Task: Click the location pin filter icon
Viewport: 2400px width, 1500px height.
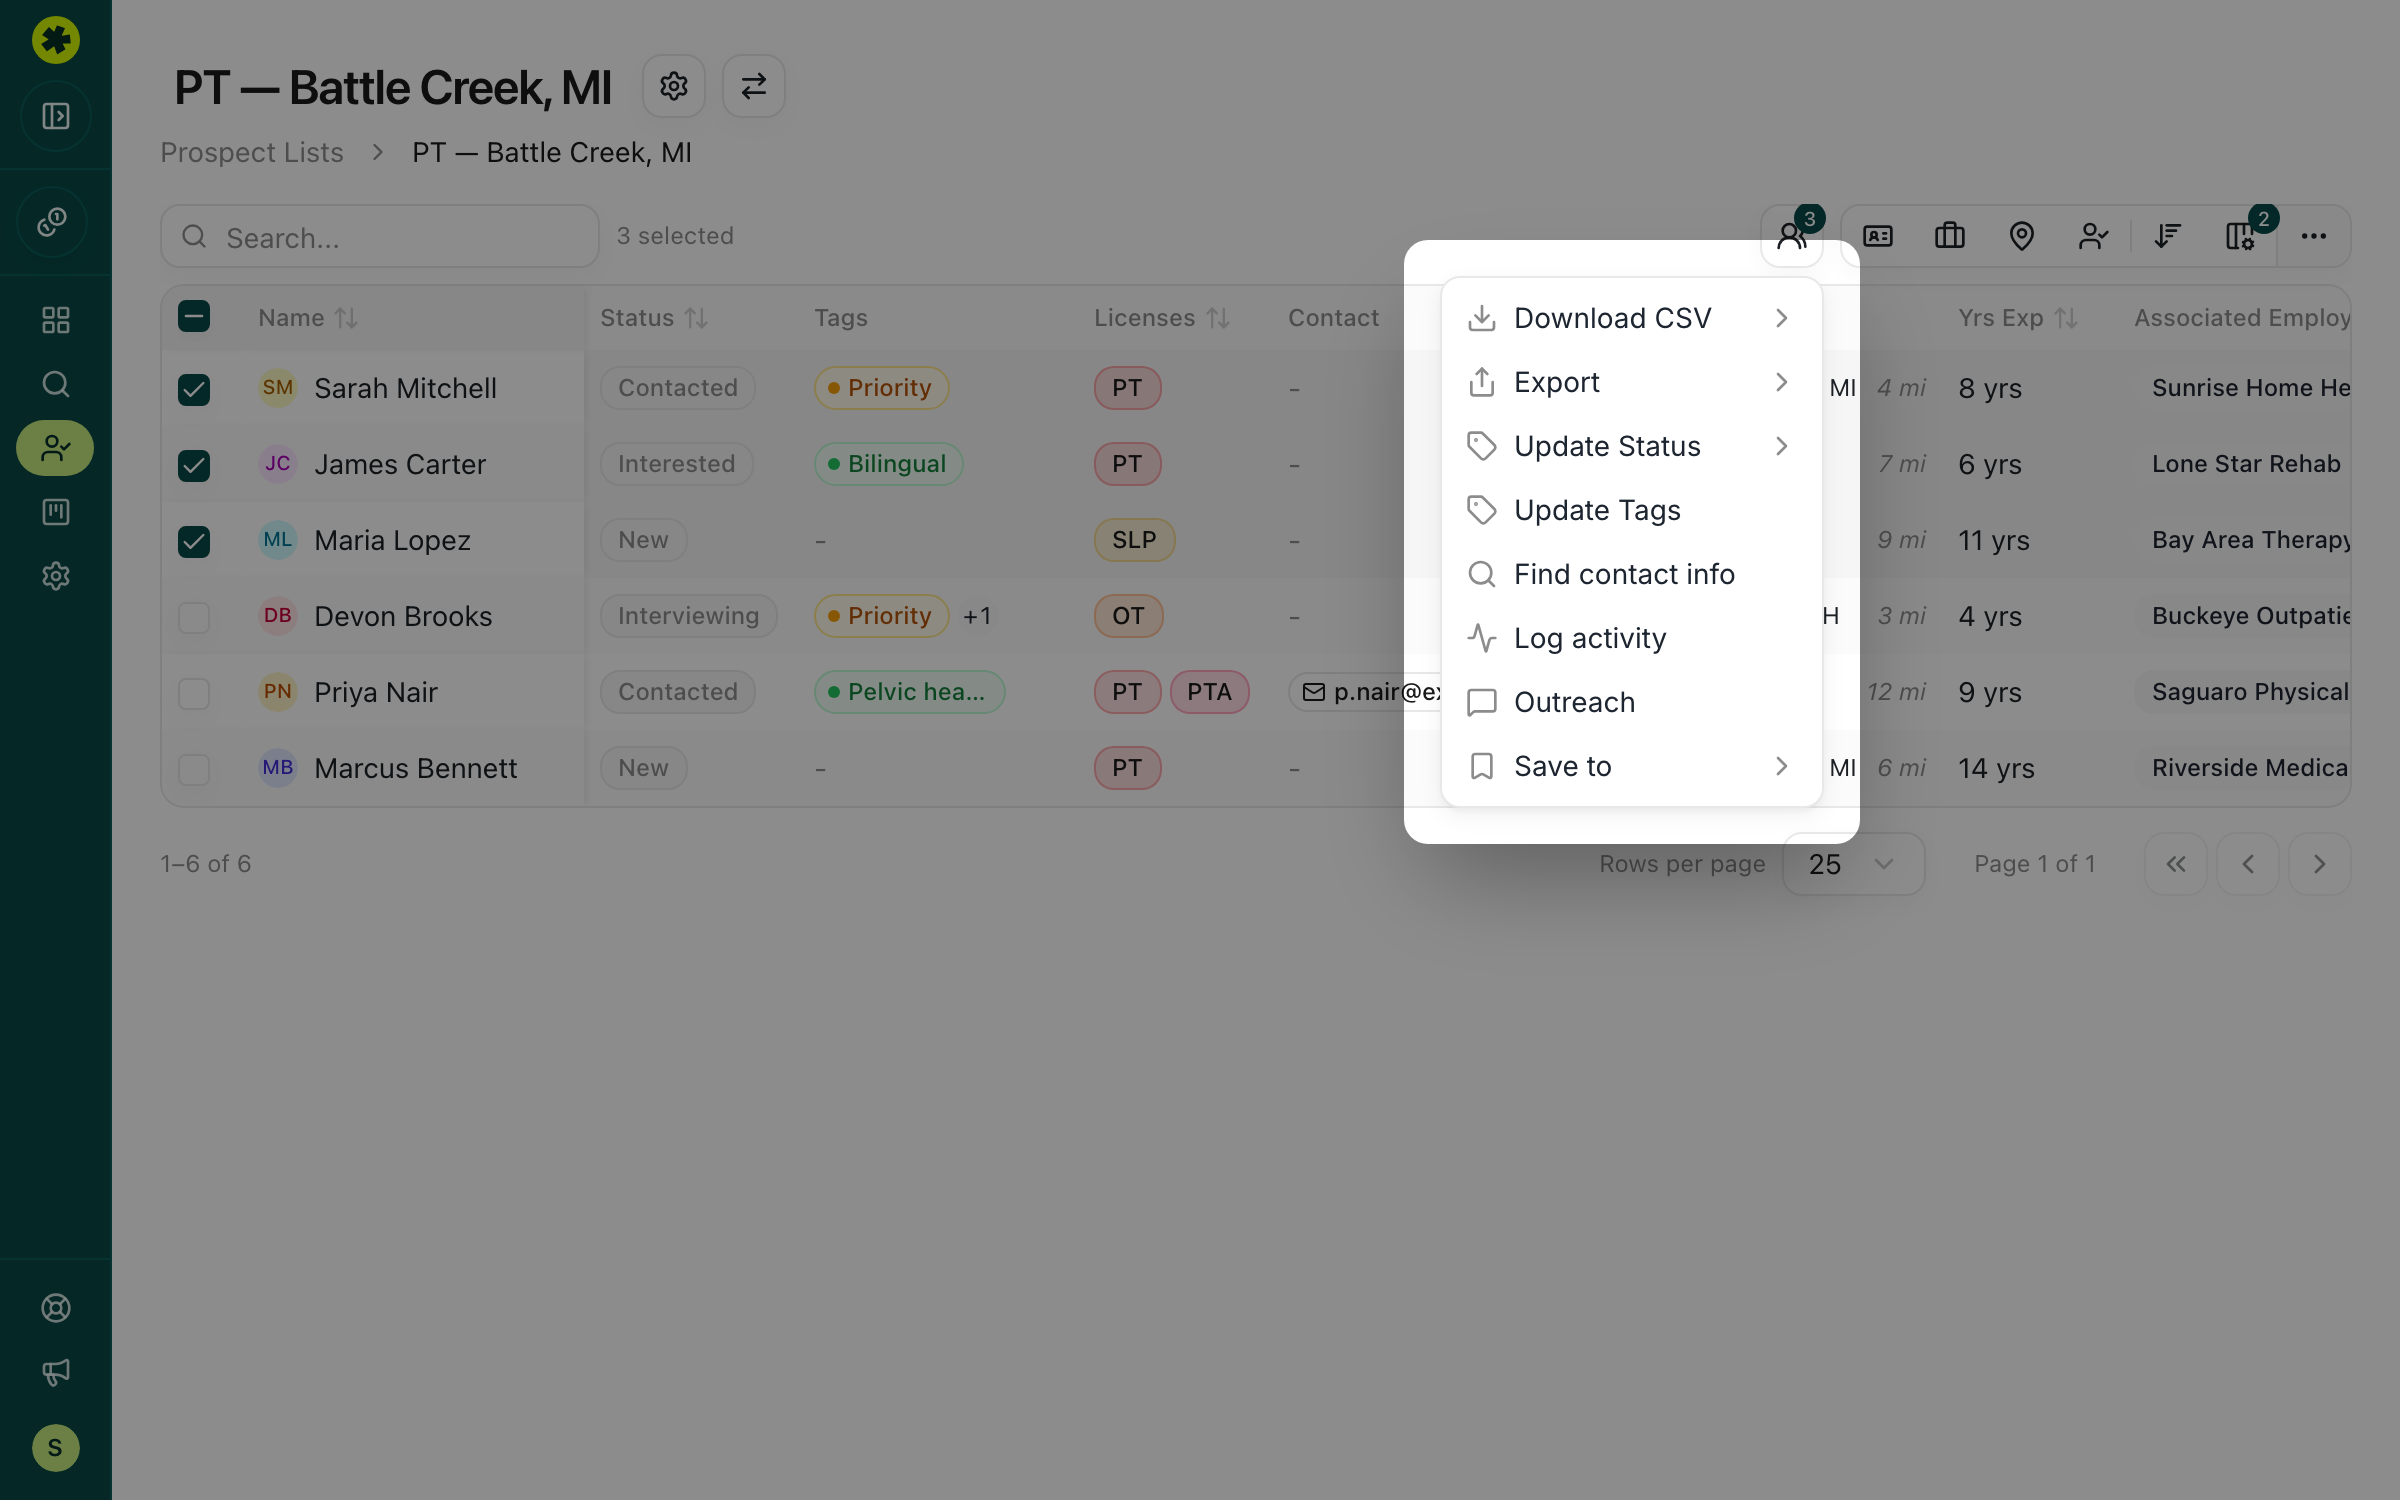Action: click(2022, 236)
